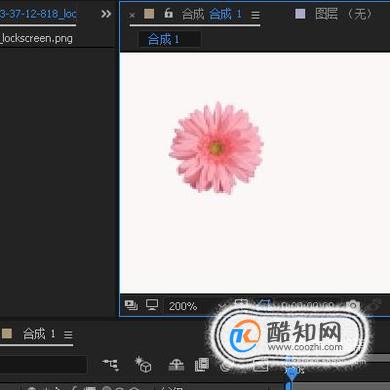Viewport: 390px width, 390px height.
Task: Close the 合成 1 composition panel tab
Action: 132,15
